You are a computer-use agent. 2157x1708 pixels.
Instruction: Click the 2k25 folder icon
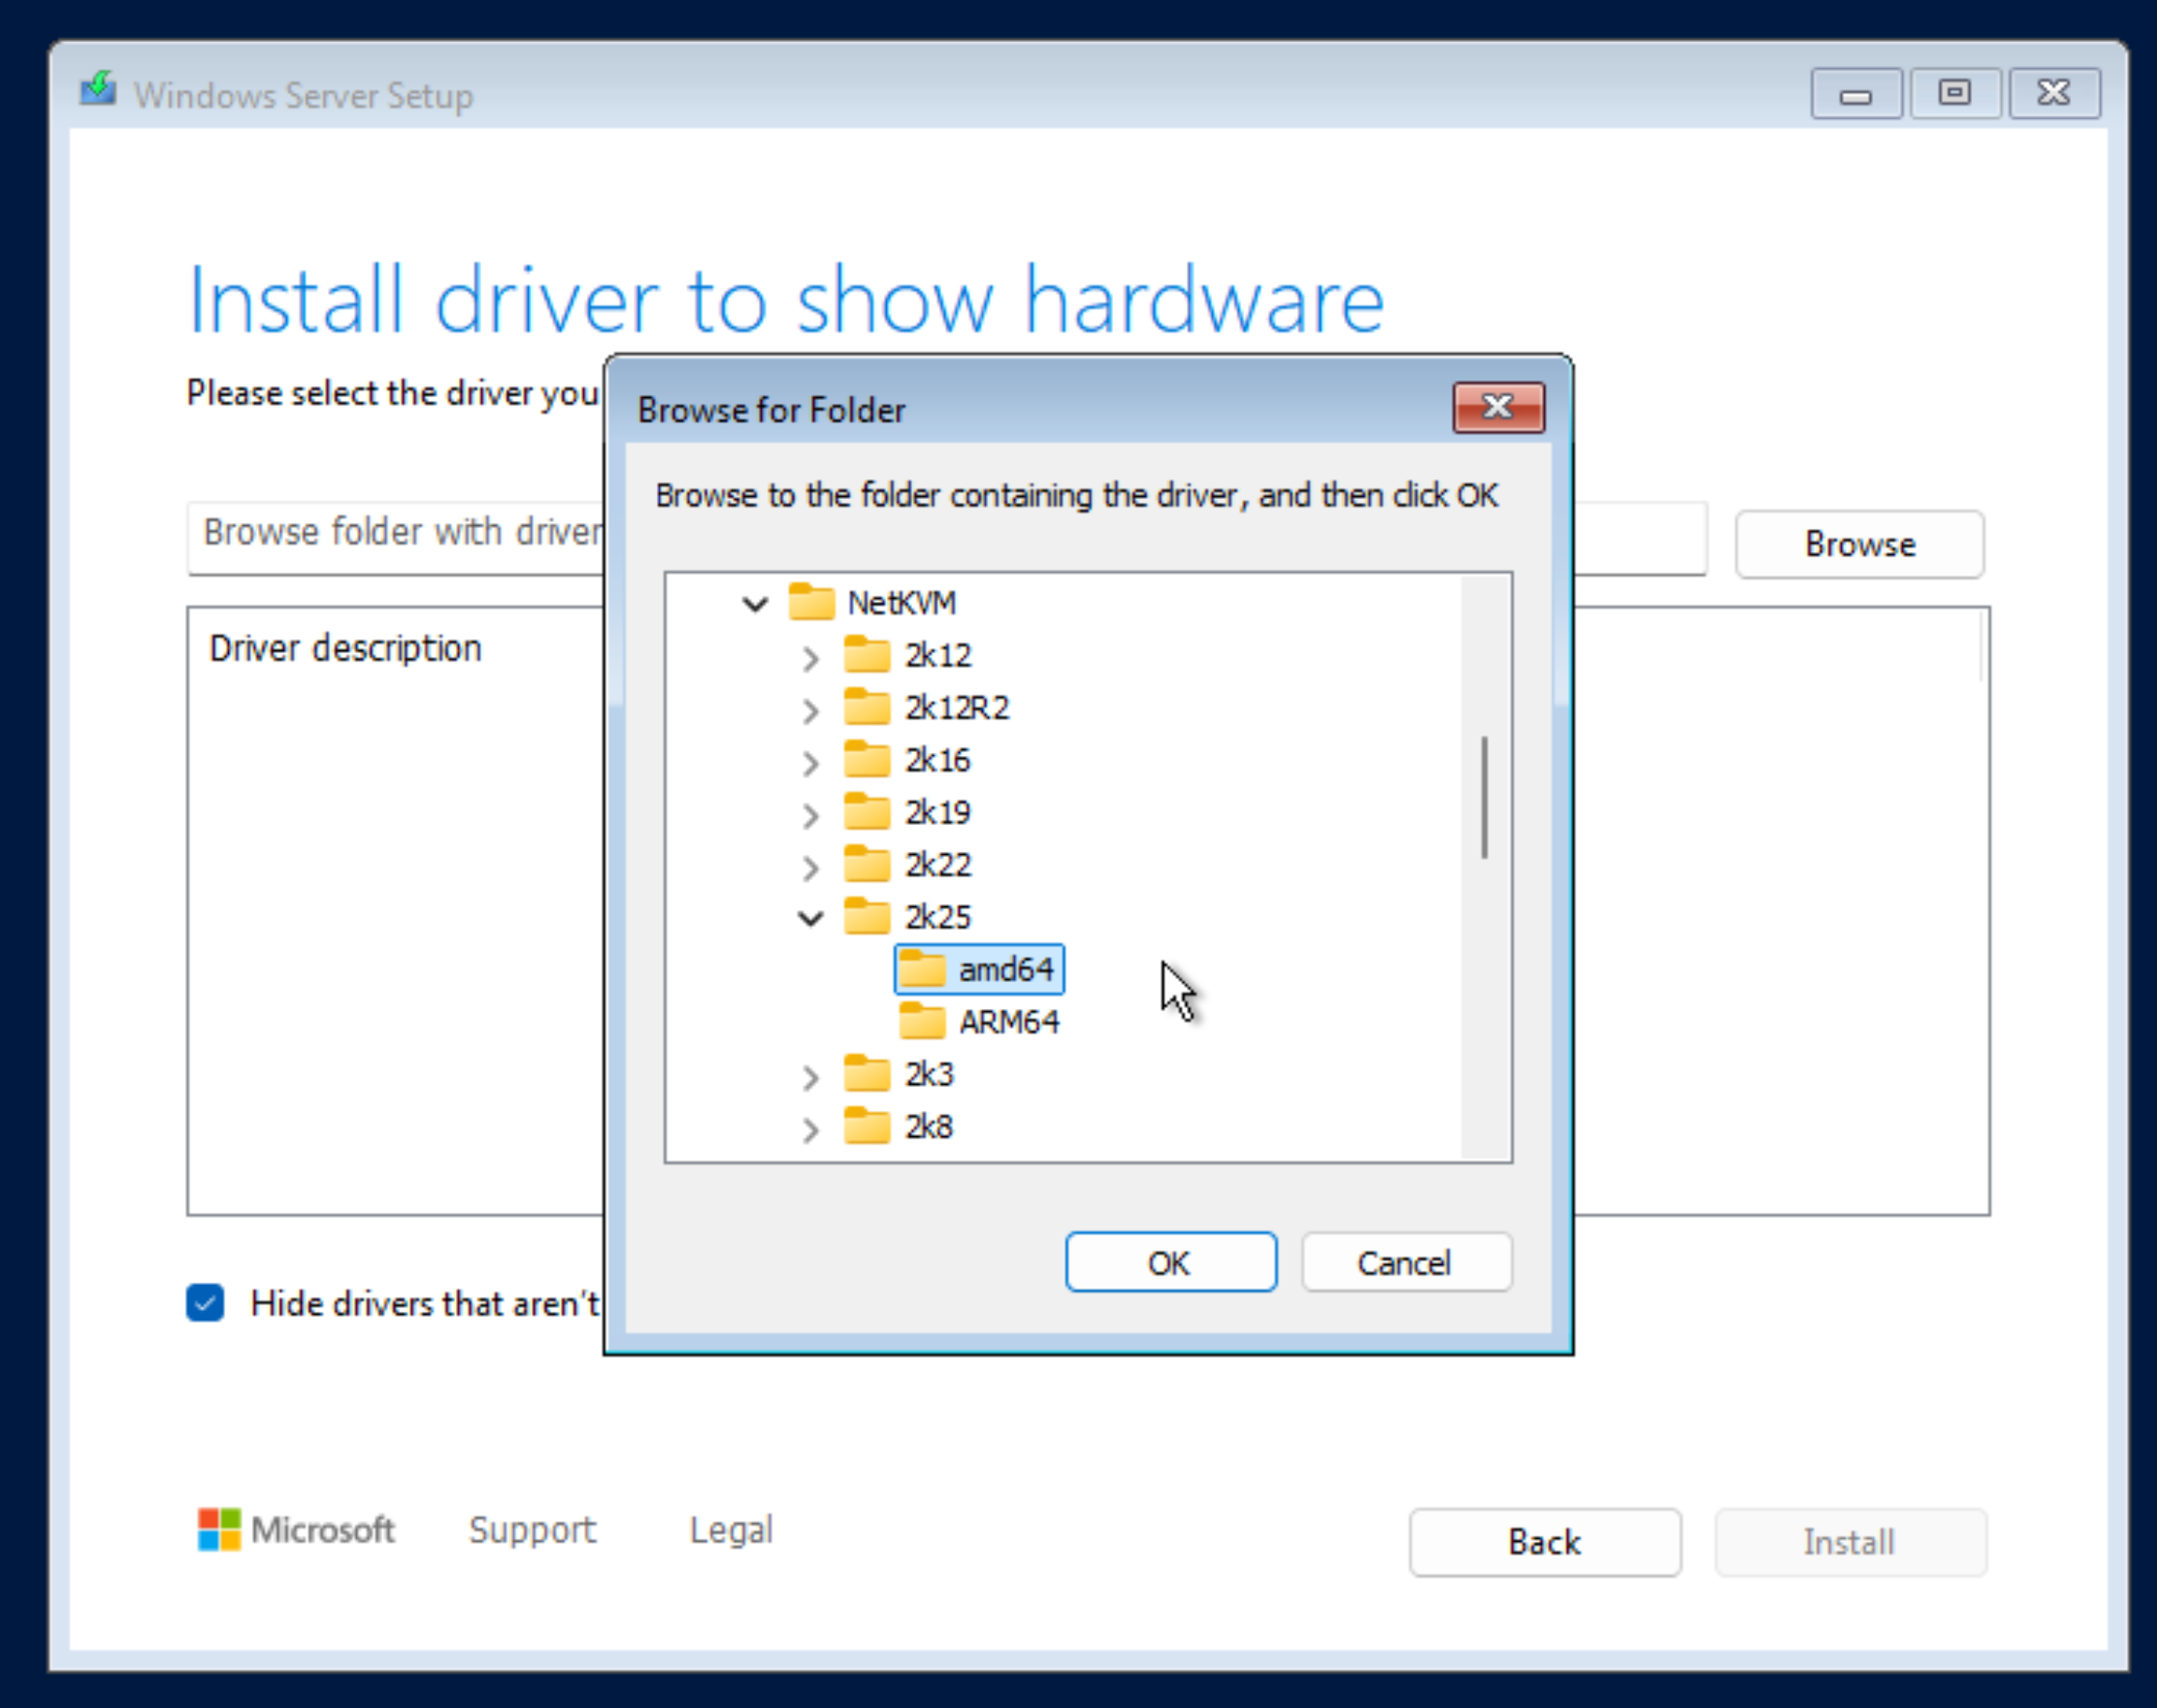(866, 916)
